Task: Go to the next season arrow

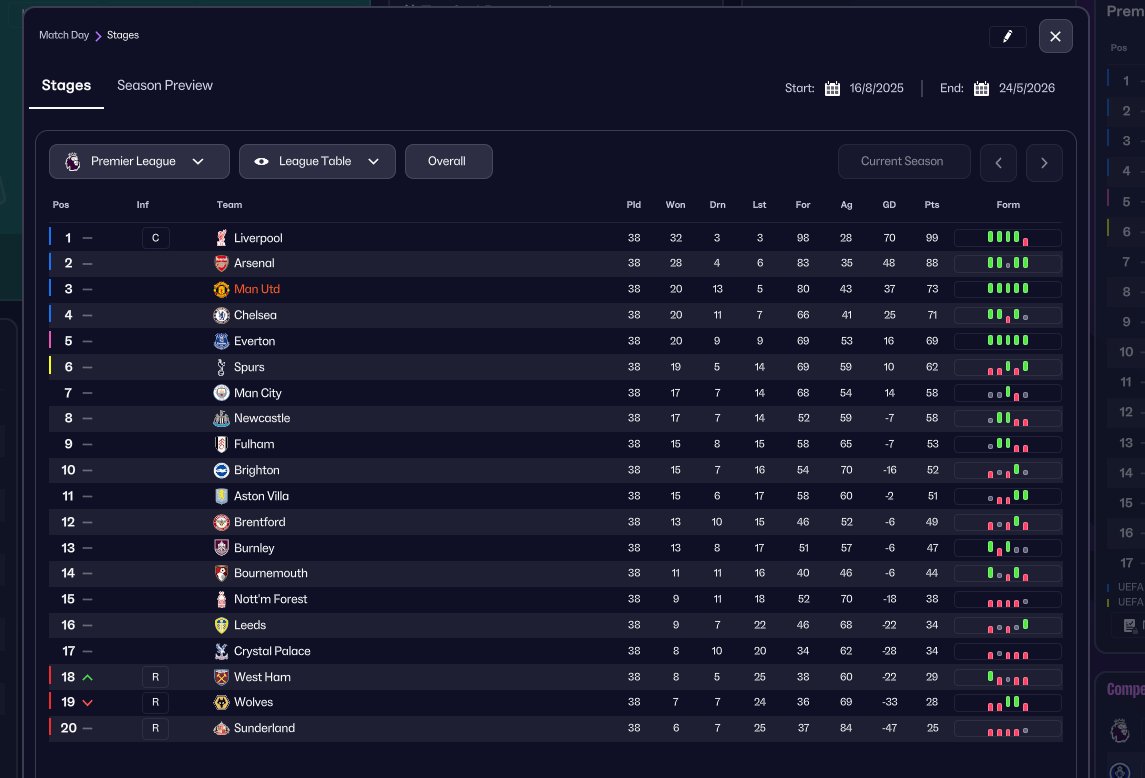Action: click(1044, 162)
